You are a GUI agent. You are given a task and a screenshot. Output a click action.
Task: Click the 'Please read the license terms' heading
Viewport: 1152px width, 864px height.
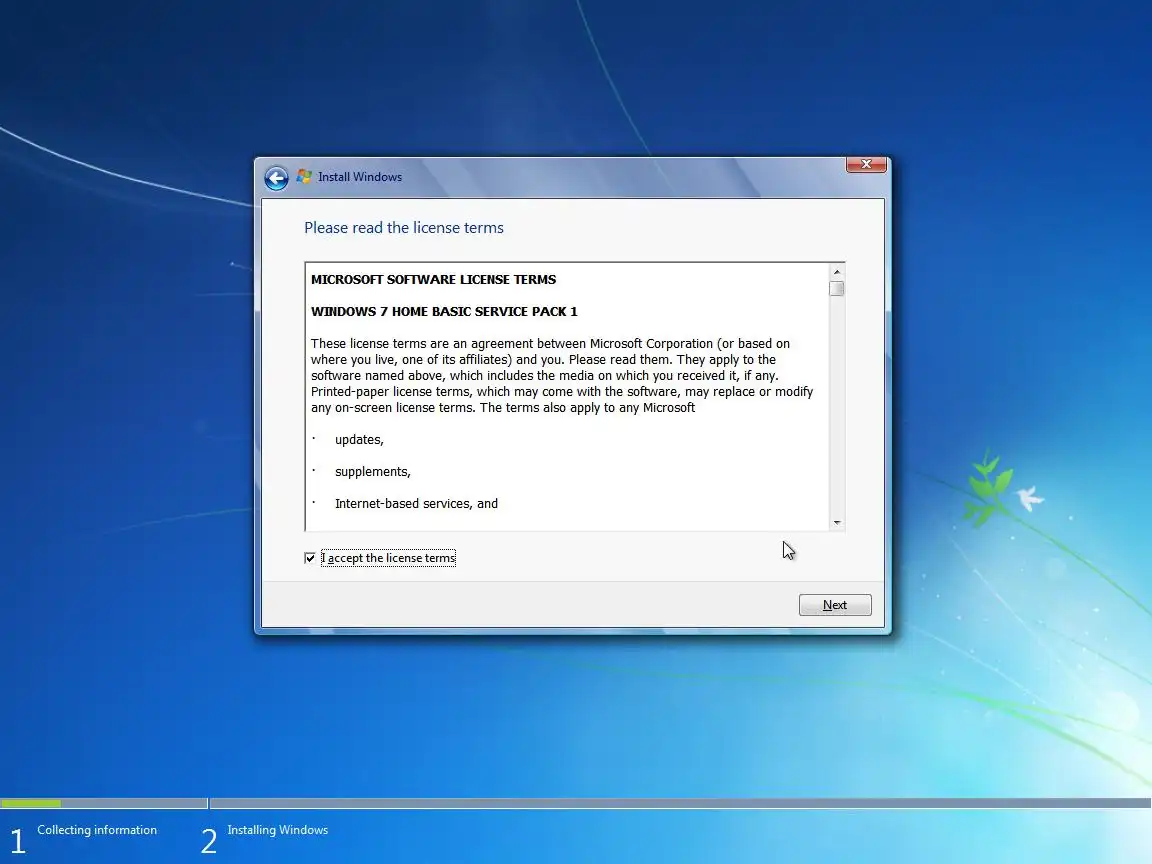tap(404, 228)
